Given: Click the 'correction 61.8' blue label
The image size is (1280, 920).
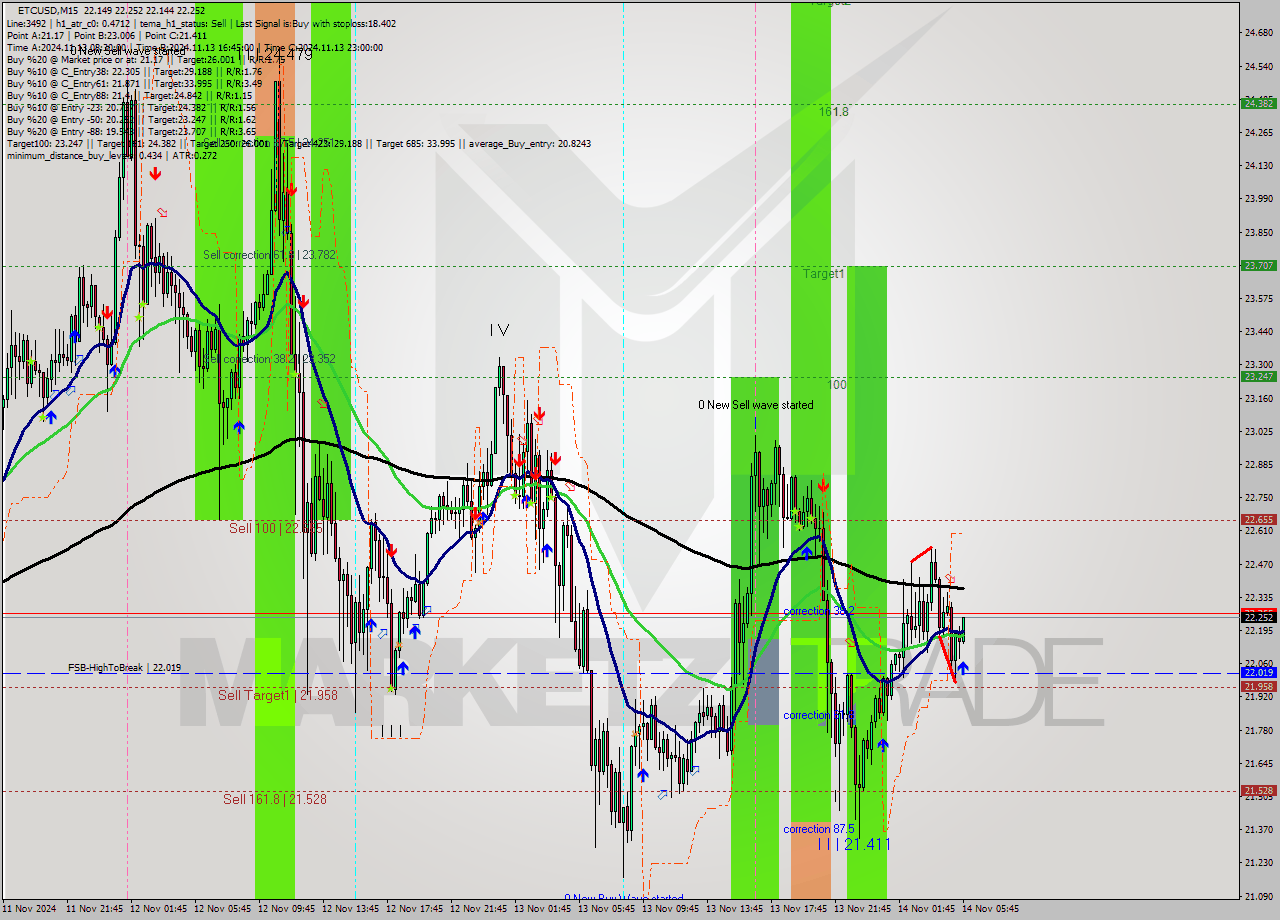Looking at the screenshot, I should (819, 715).
